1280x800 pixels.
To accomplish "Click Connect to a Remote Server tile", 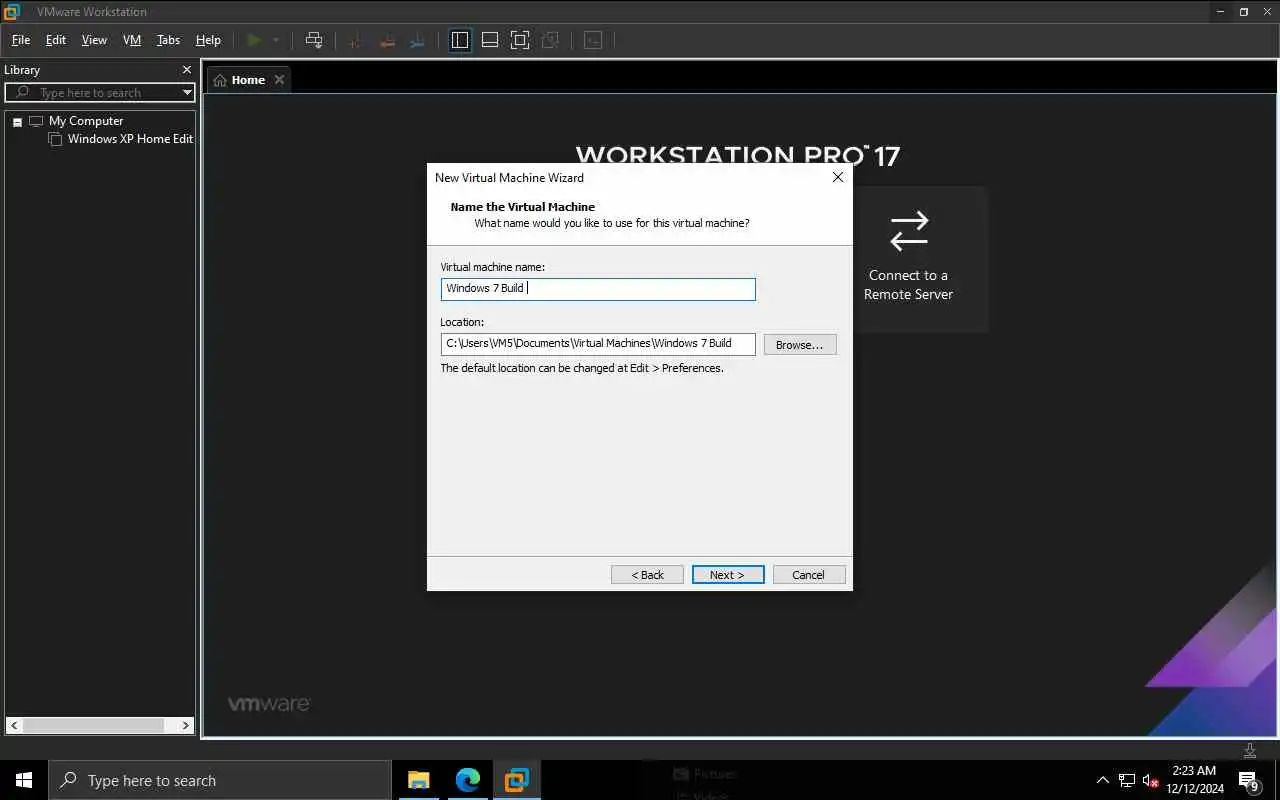I will (x=908, y=259).
